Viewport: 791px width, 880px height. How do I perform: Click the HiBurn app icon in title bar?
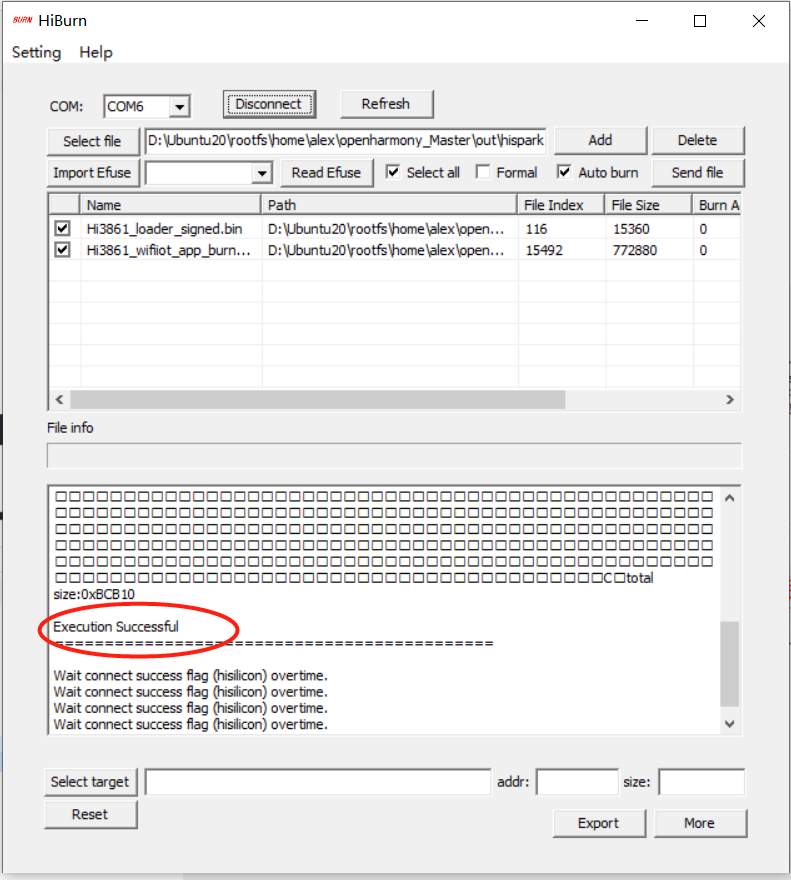point(22,20)
